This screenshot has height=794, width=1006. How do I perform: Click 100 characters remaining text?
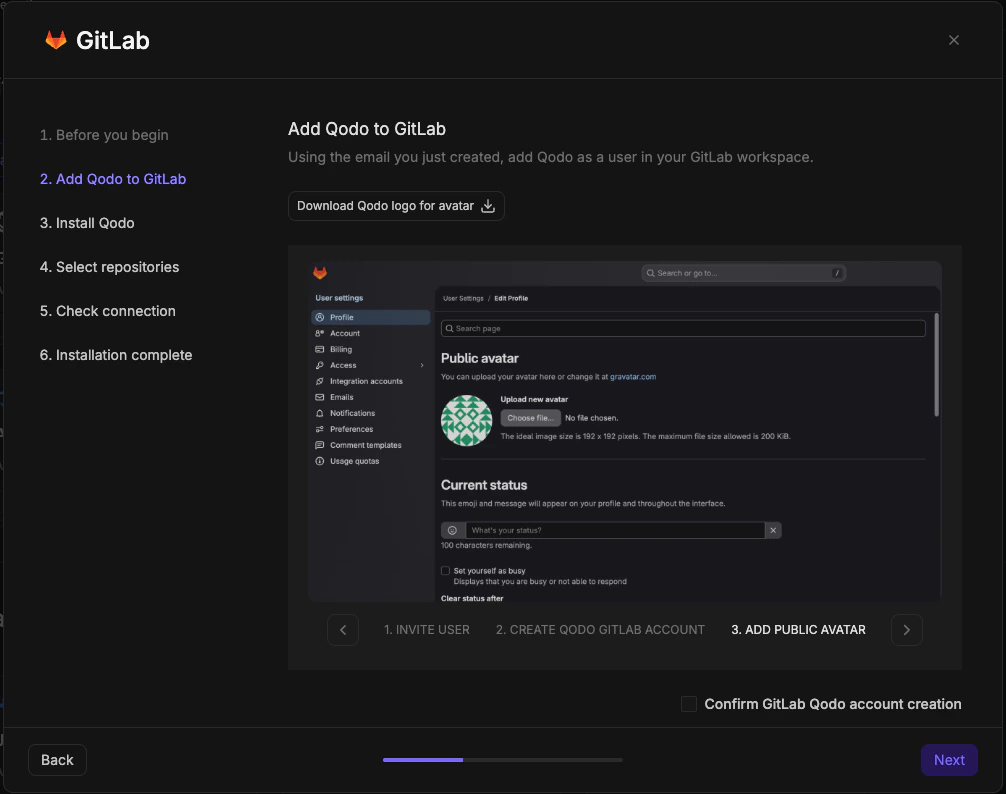point(486,546)
